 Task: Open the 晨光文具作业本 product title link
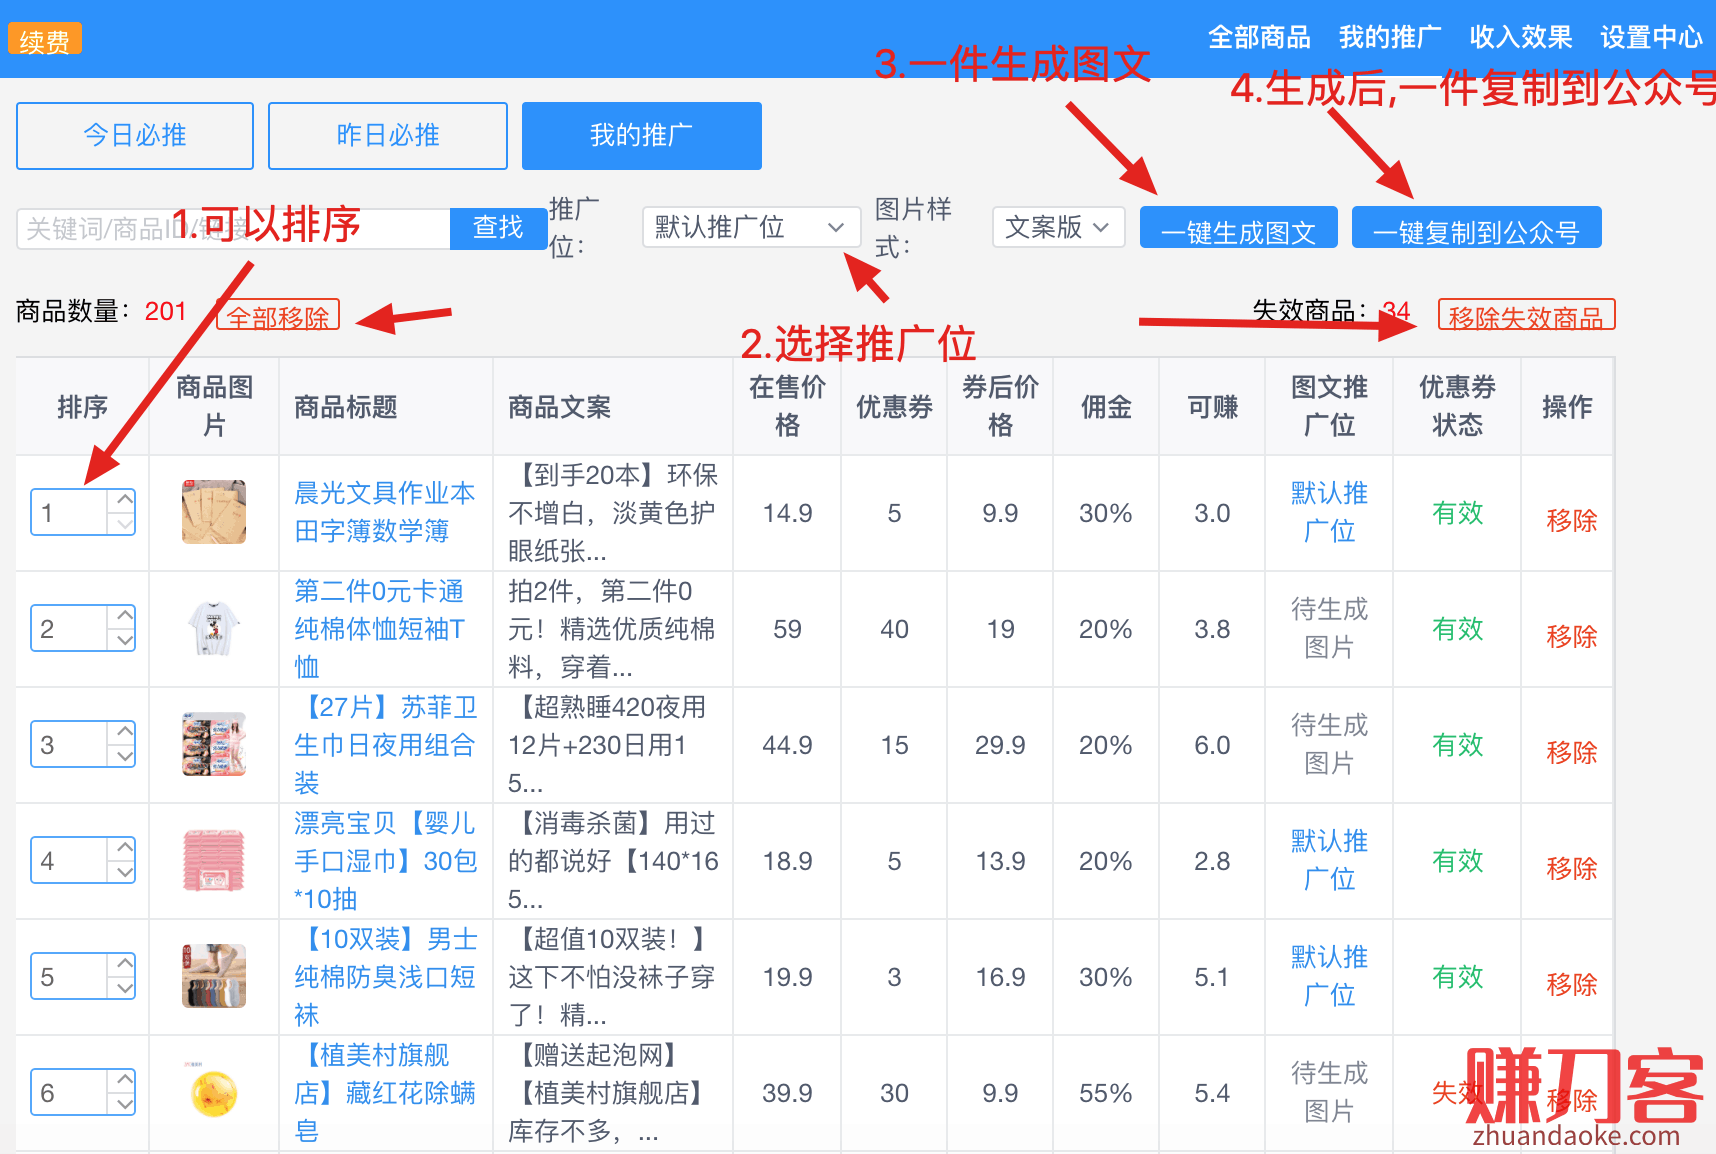click(384, 512)
